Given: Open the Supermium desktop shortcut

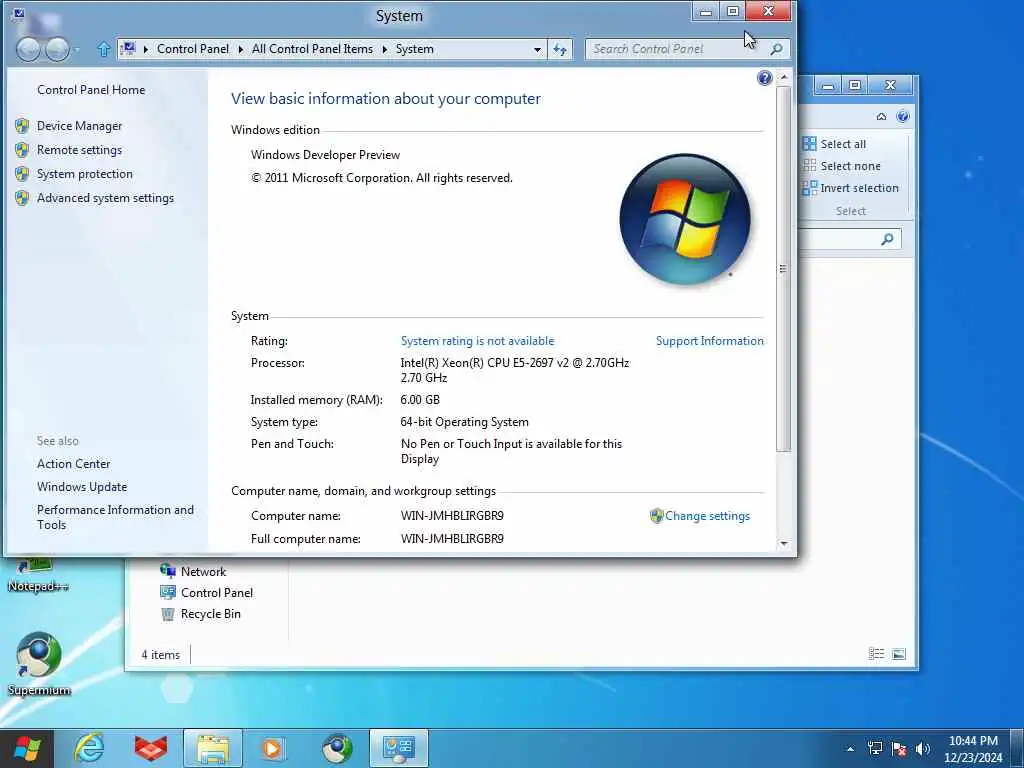Looking at the screenshot, I should pyautogui.click(x=39, y=664).
